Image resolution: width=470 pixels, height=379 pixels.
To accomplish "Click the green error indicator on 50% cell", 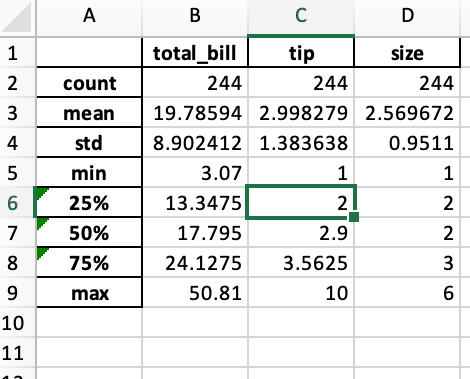I will click(41, 223).
